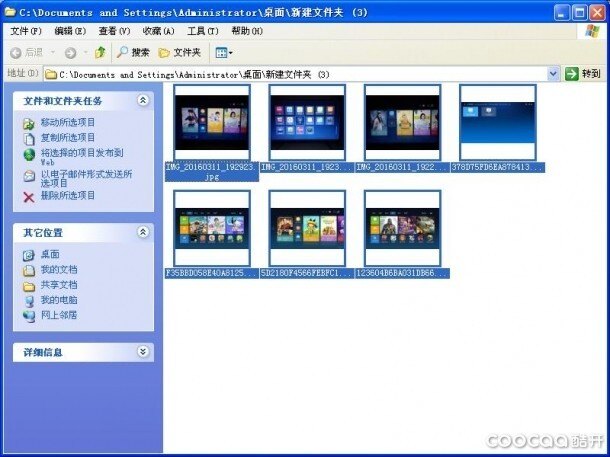Click the 我的电脑 icon in other places
This screenshot has width=610, height=457.
tap(29, 300)
